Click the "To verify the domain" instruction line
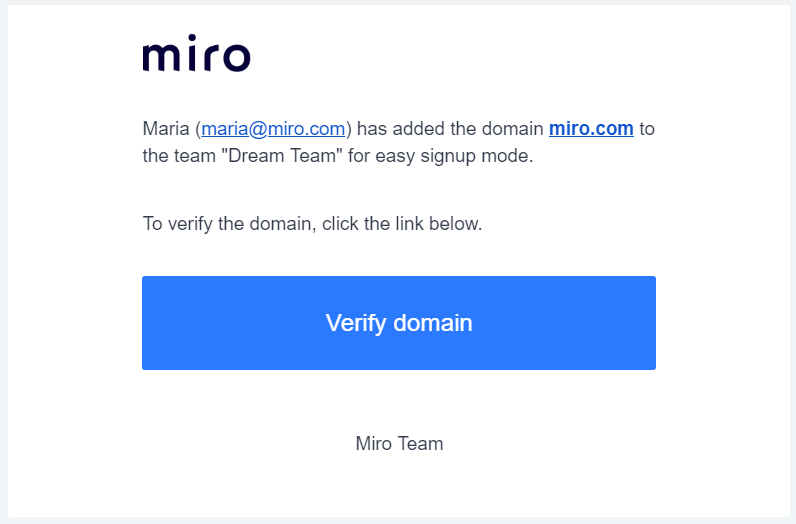The height and width of the screenshot is (524, 796). [x=312, y=224]
